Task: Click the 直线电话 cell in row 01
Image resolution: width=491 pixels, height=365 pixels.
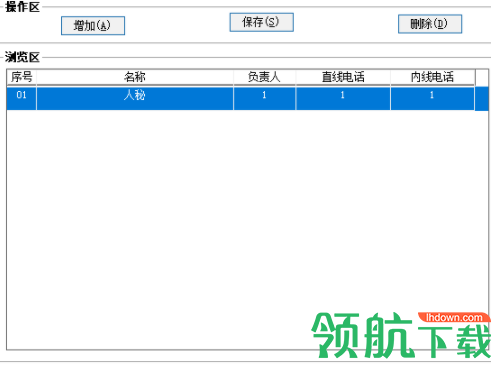Action: (x=343, y=98)
